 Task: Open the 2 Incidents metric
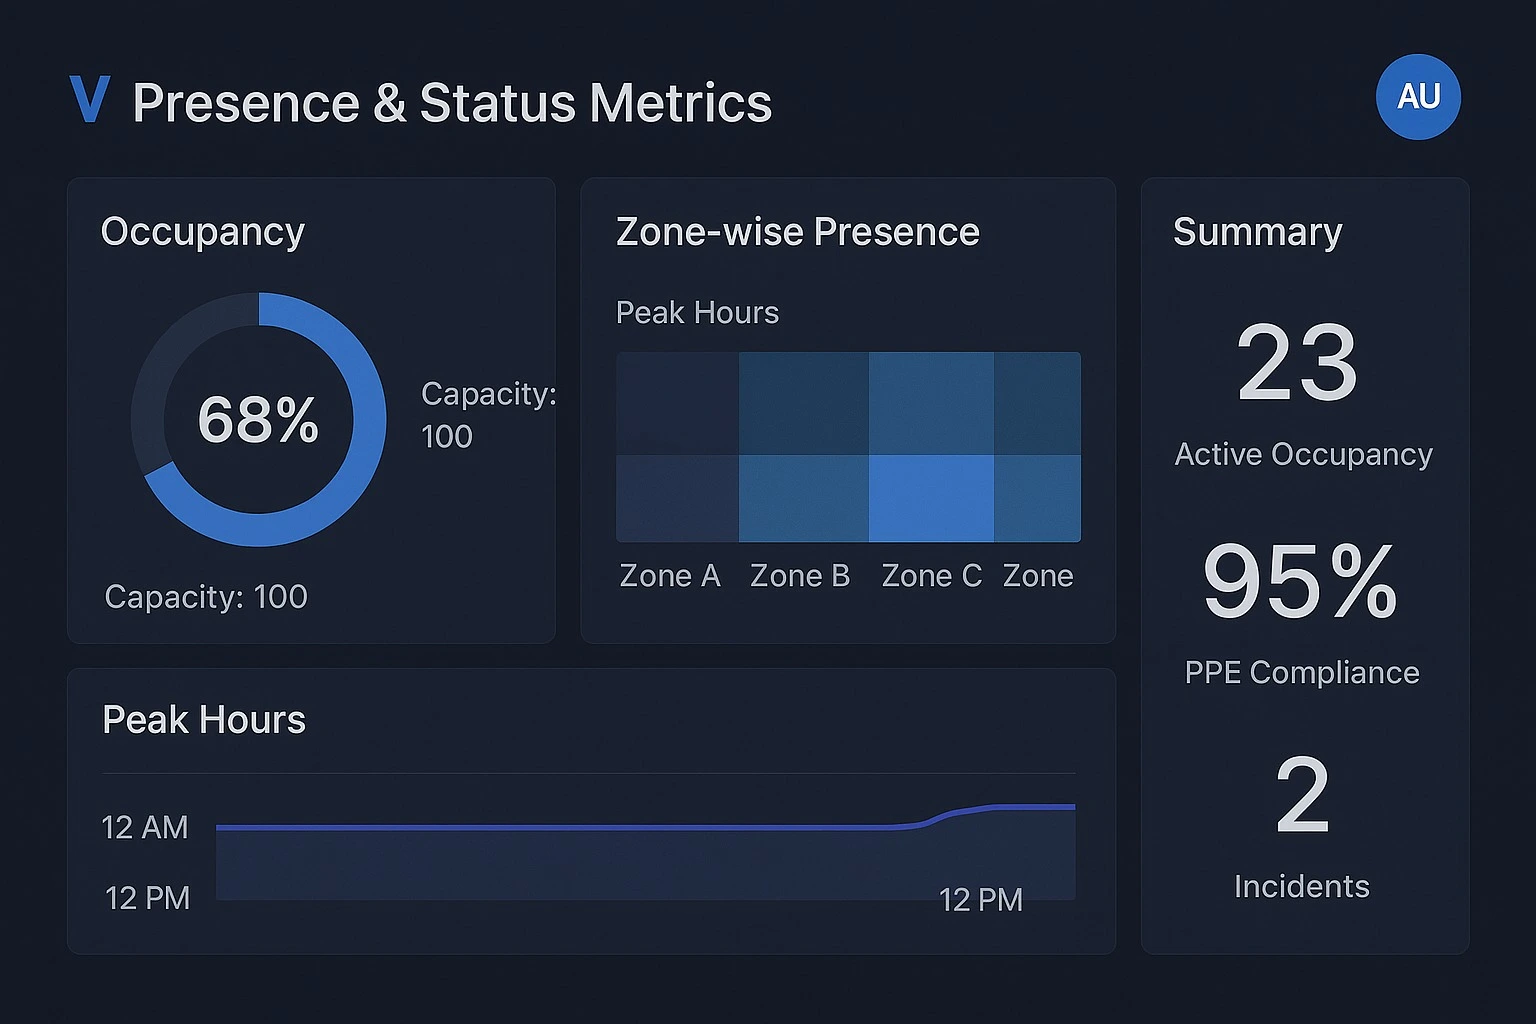tap(1302, 796)
